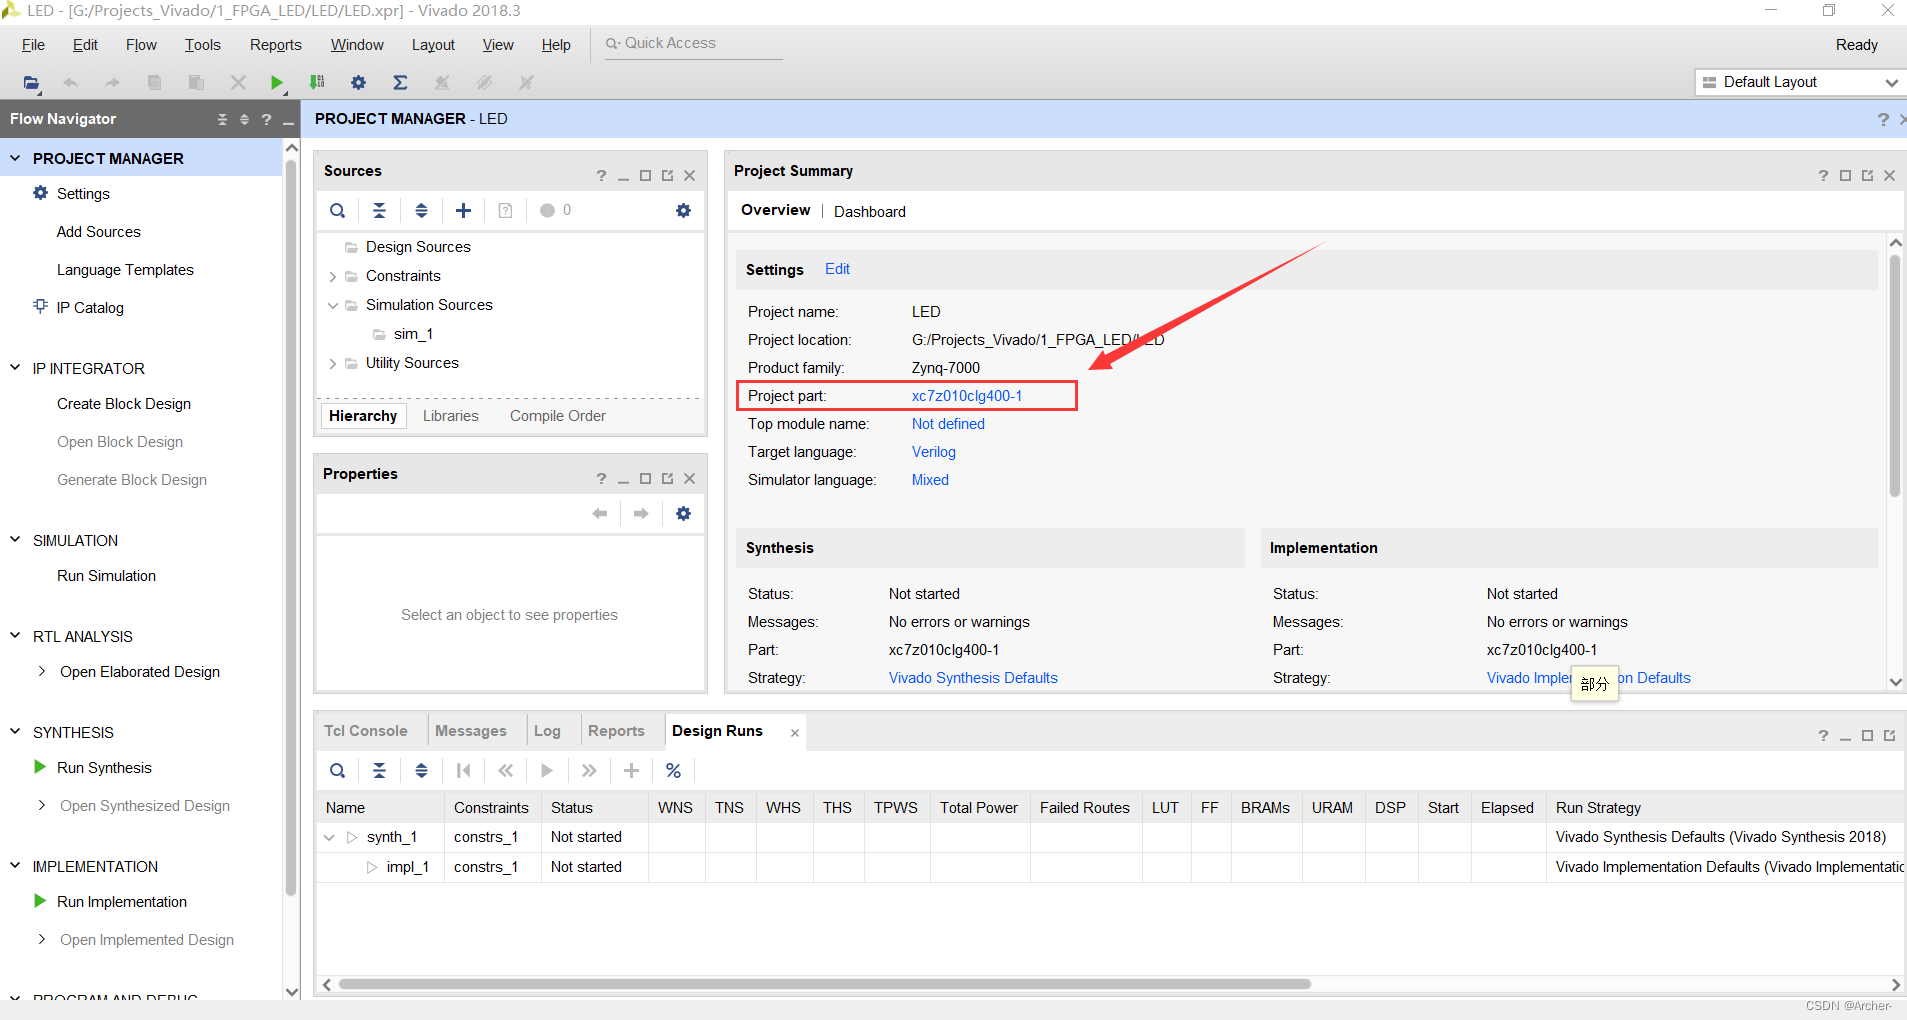Open Default Layout dropdown
1907x1020 pixels.
coord(1799,82)
